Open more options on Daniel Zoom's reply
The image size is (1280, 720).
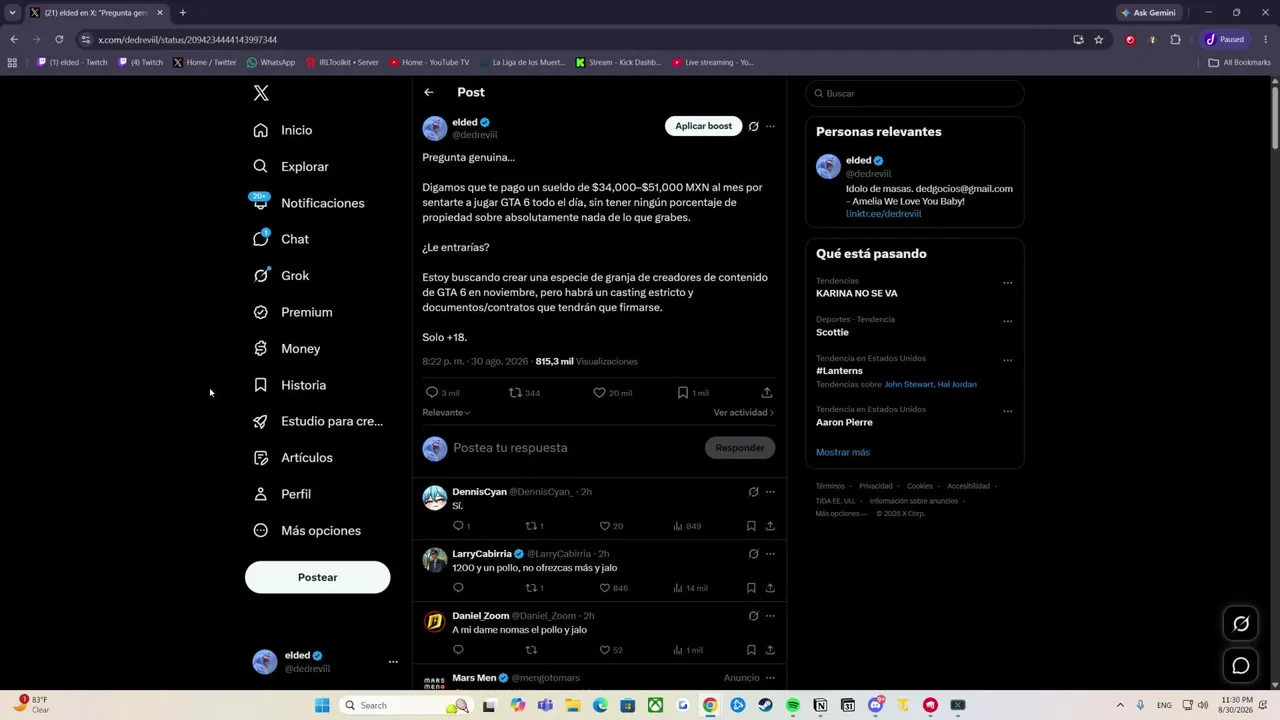(x=770, y=616)
